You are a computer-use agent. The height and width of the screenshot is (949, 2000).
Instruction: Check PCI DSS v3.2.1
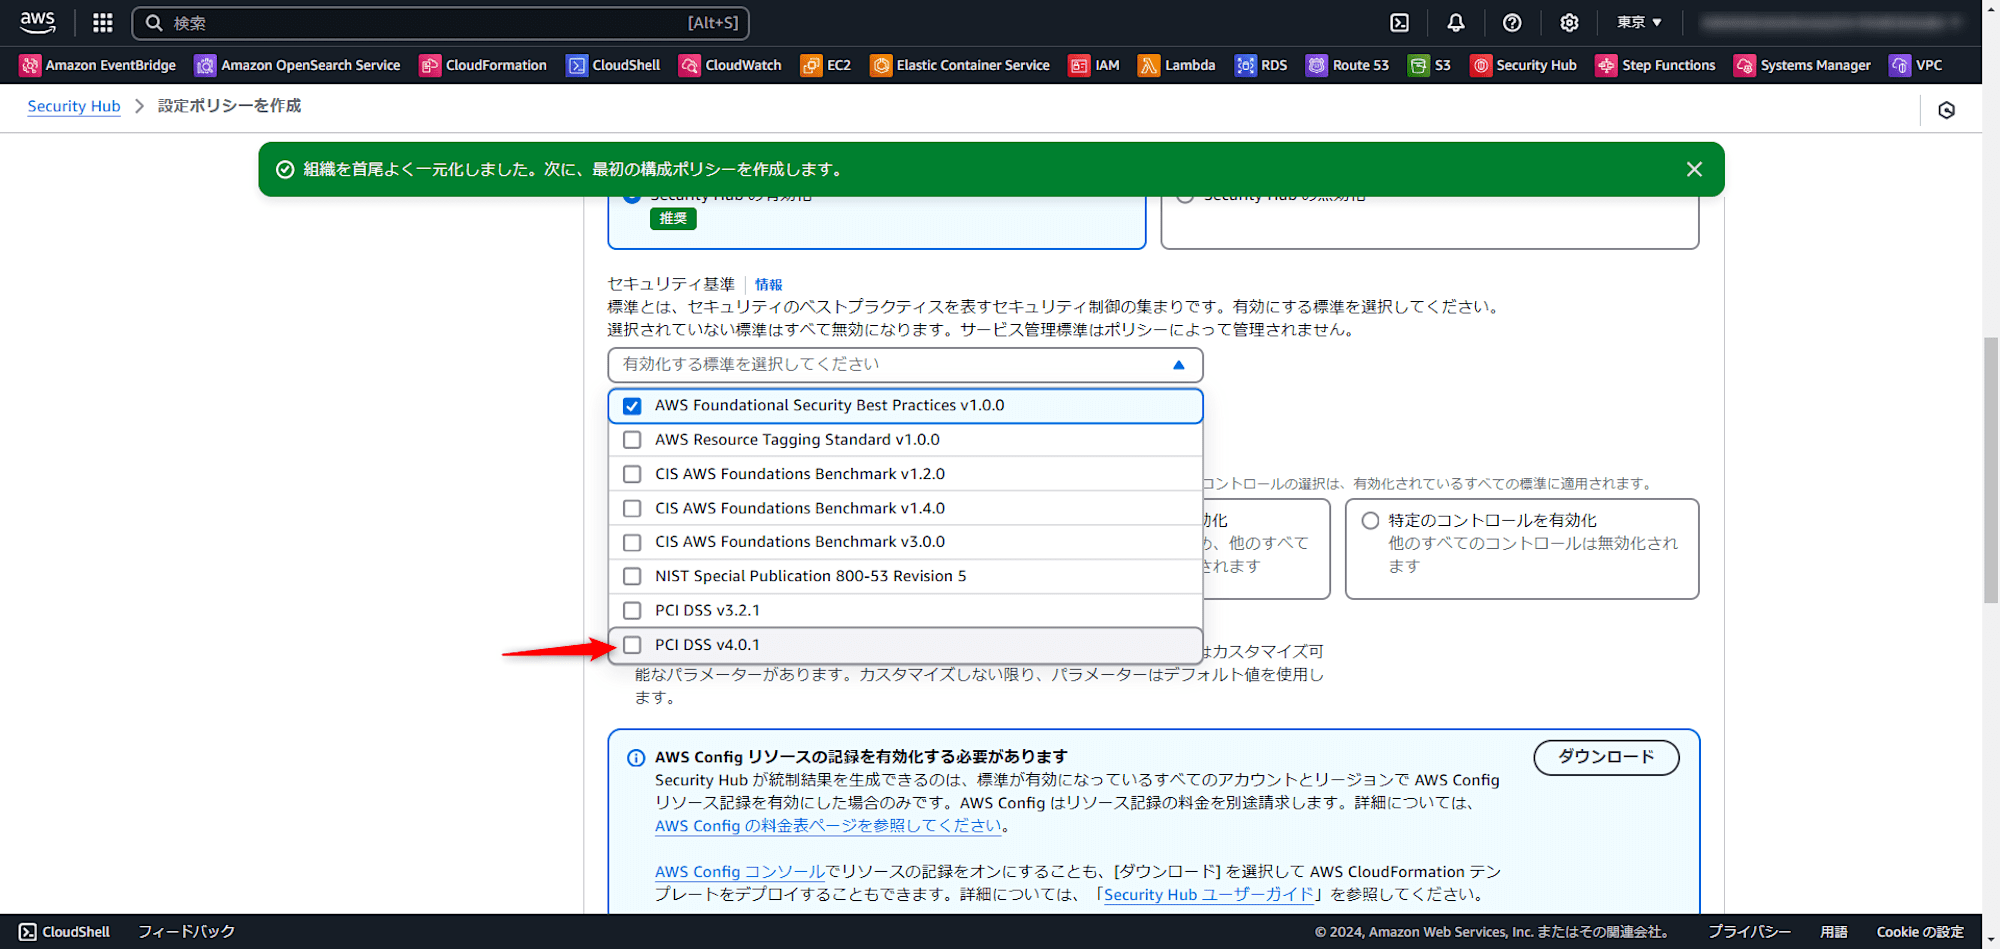(632, 610)
